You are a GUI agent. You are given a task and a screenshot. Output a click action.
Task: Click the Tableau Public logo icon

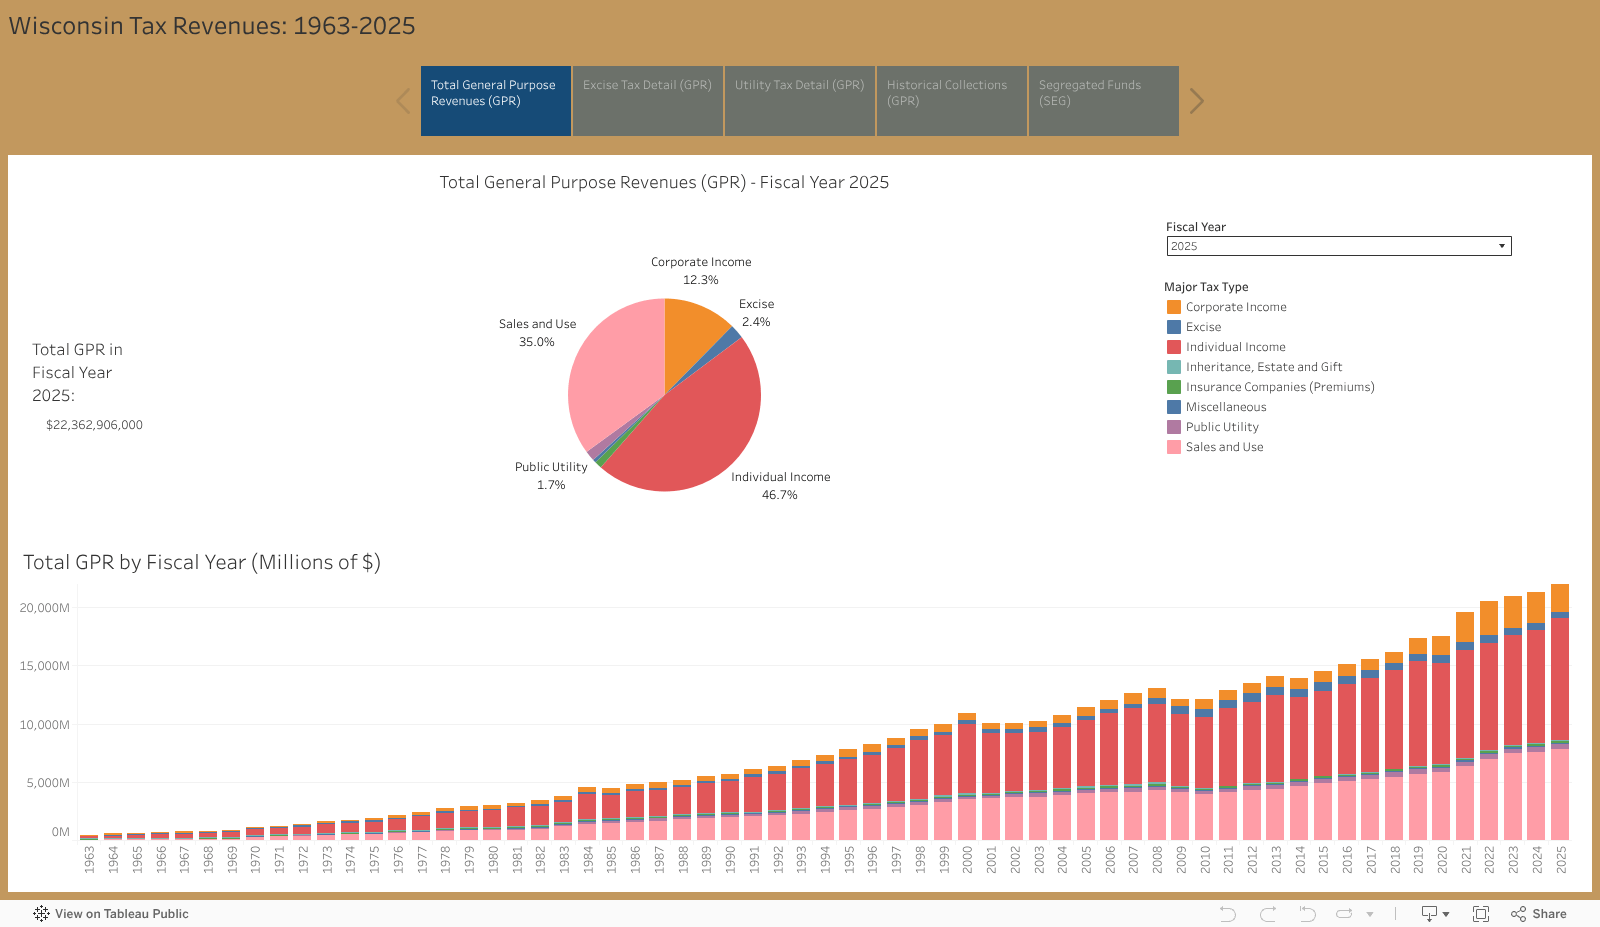point(41,913)
